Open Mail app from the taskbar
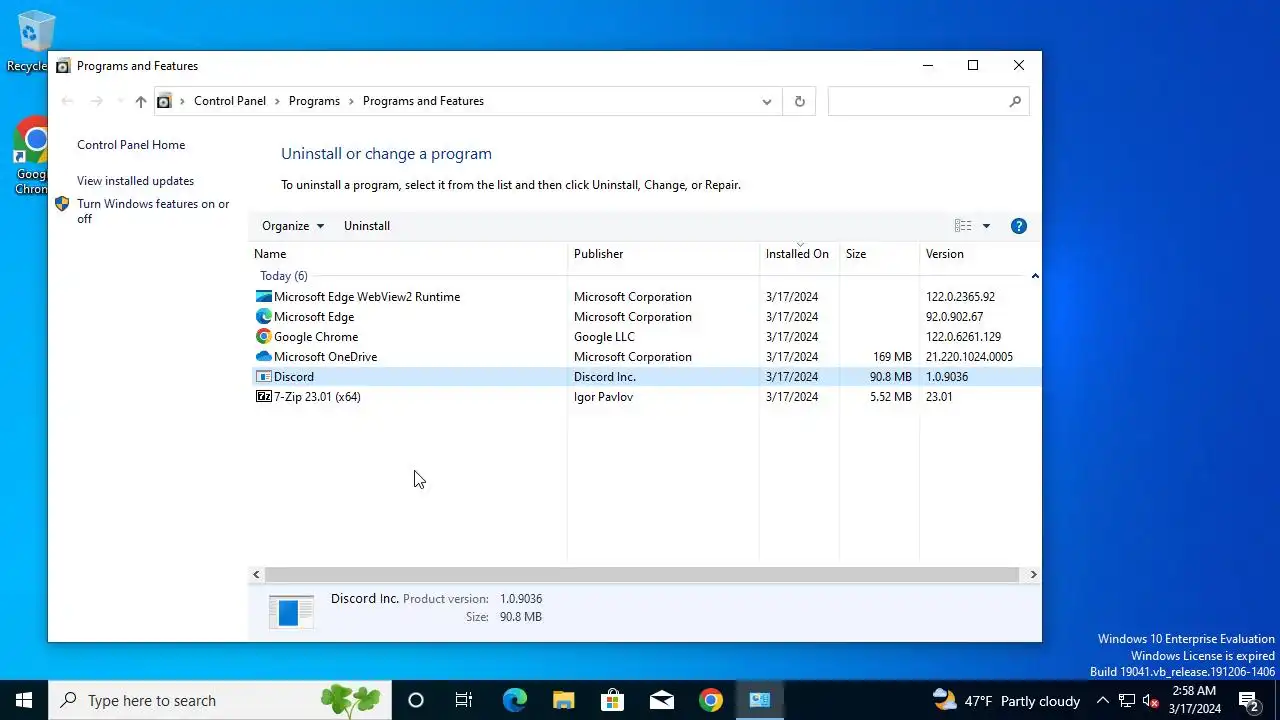1280x720 pixels. coord(661,700)
